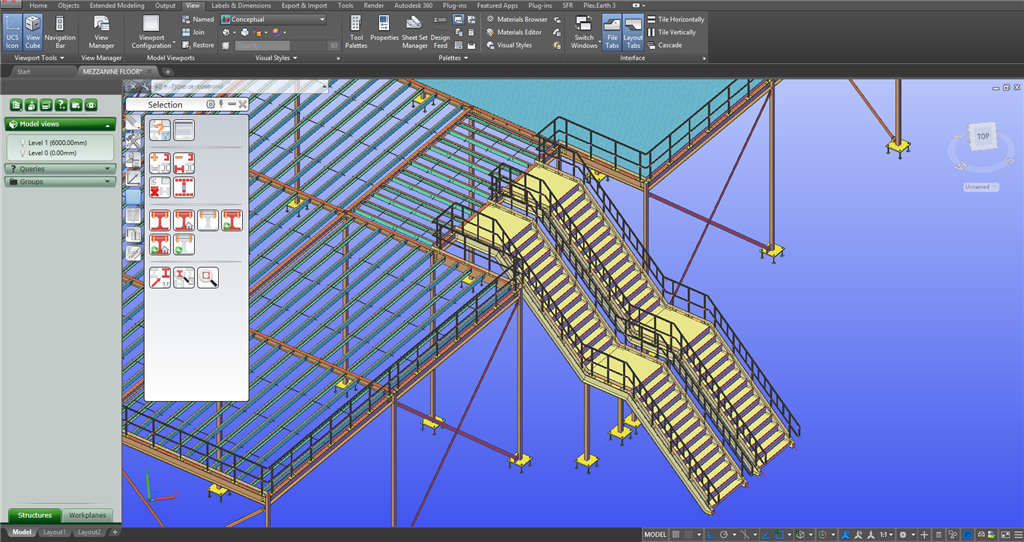Toggle the File Tabs button
The width and height of the screenshot is (1024, 542).
[x=611, y=30]
